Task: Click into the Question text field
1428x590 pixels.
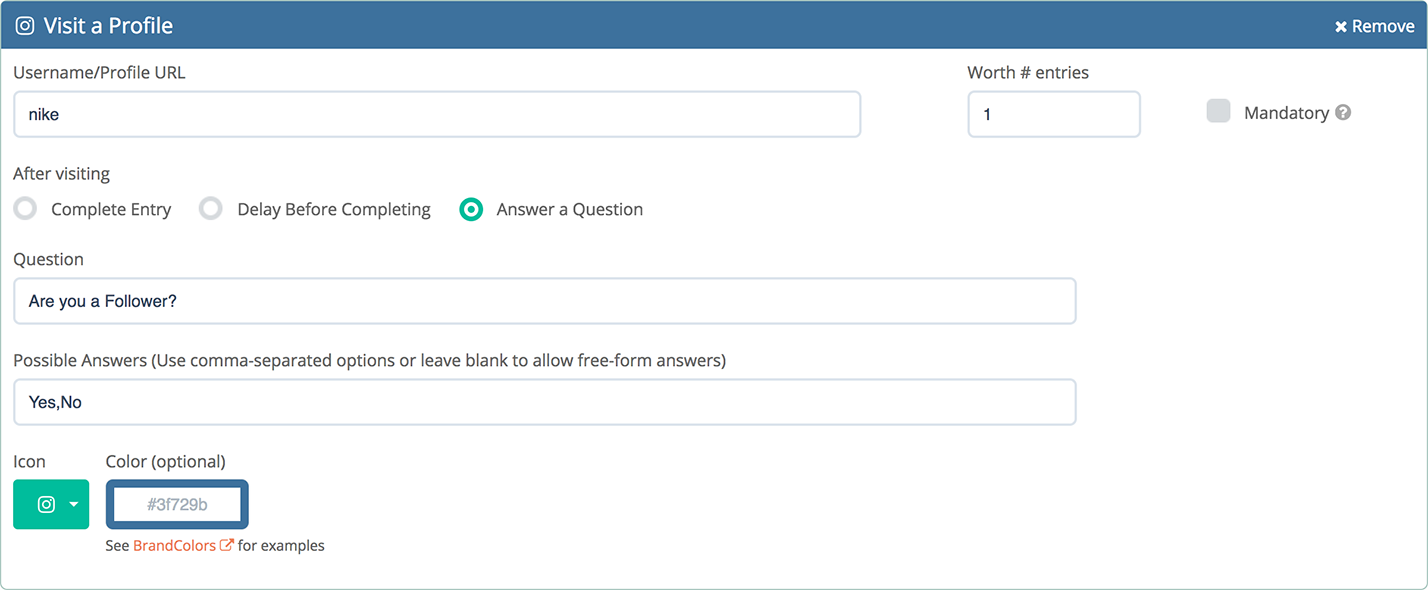Action: 544,301
